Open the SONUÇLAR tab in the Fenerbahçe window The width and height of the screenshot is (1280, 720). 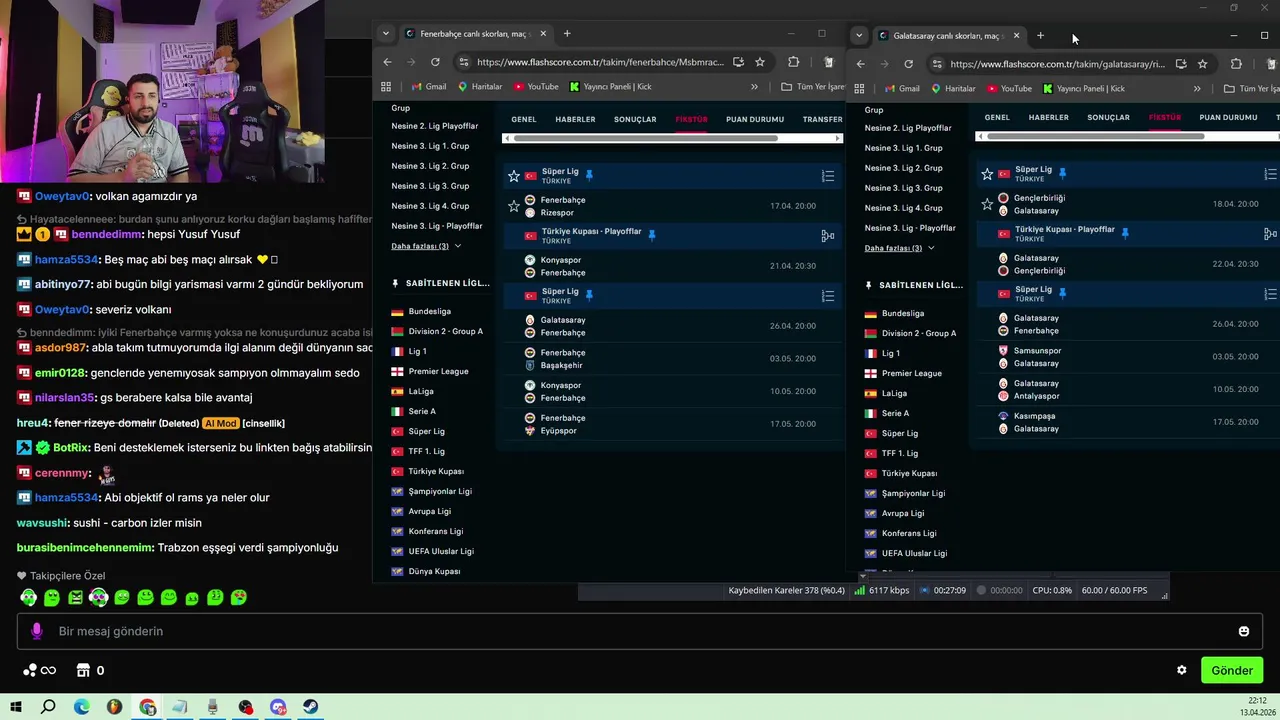635,119
